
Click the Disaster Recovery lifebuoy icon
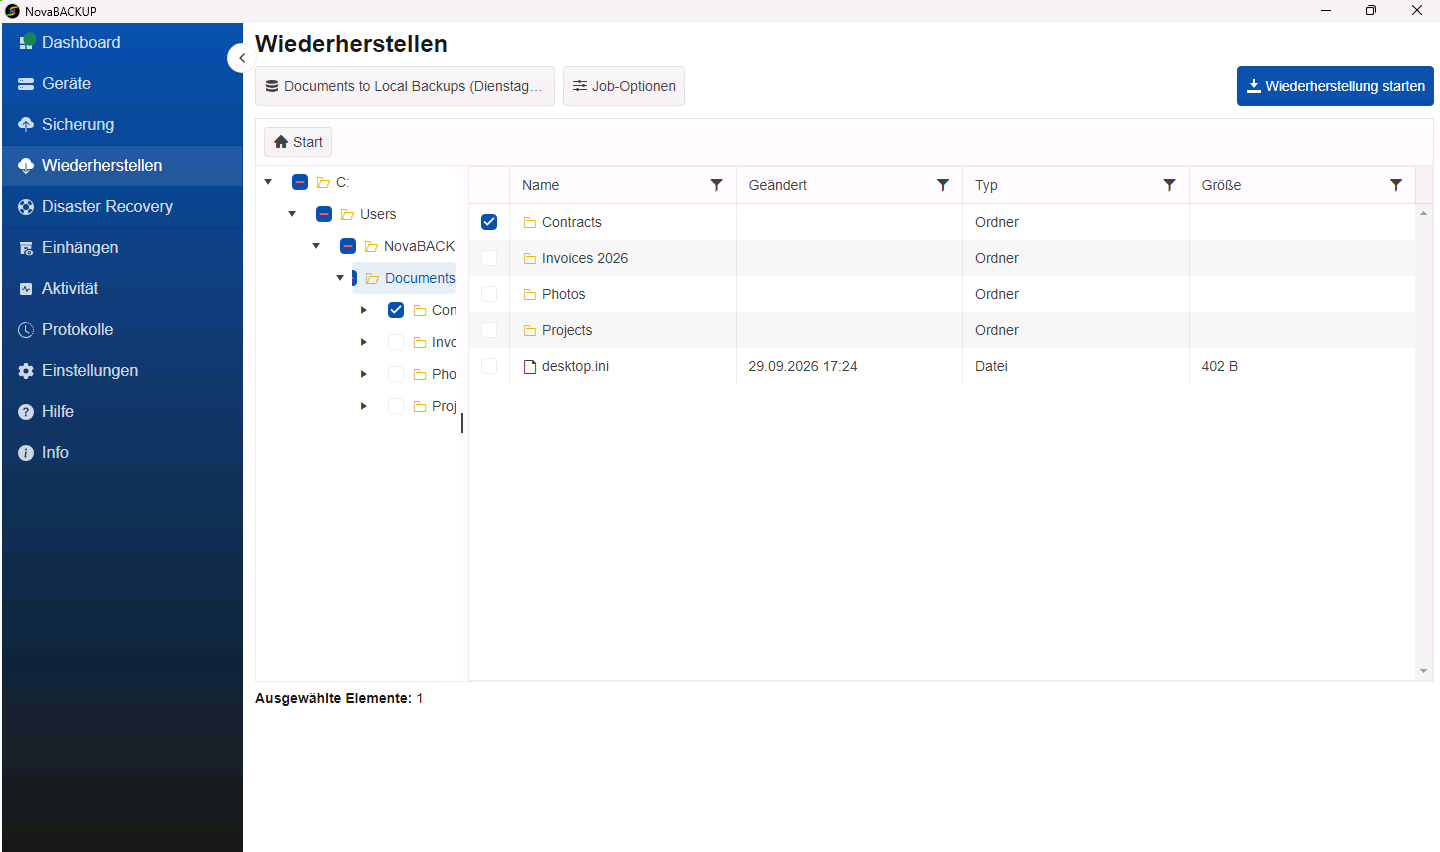[26, 207]
